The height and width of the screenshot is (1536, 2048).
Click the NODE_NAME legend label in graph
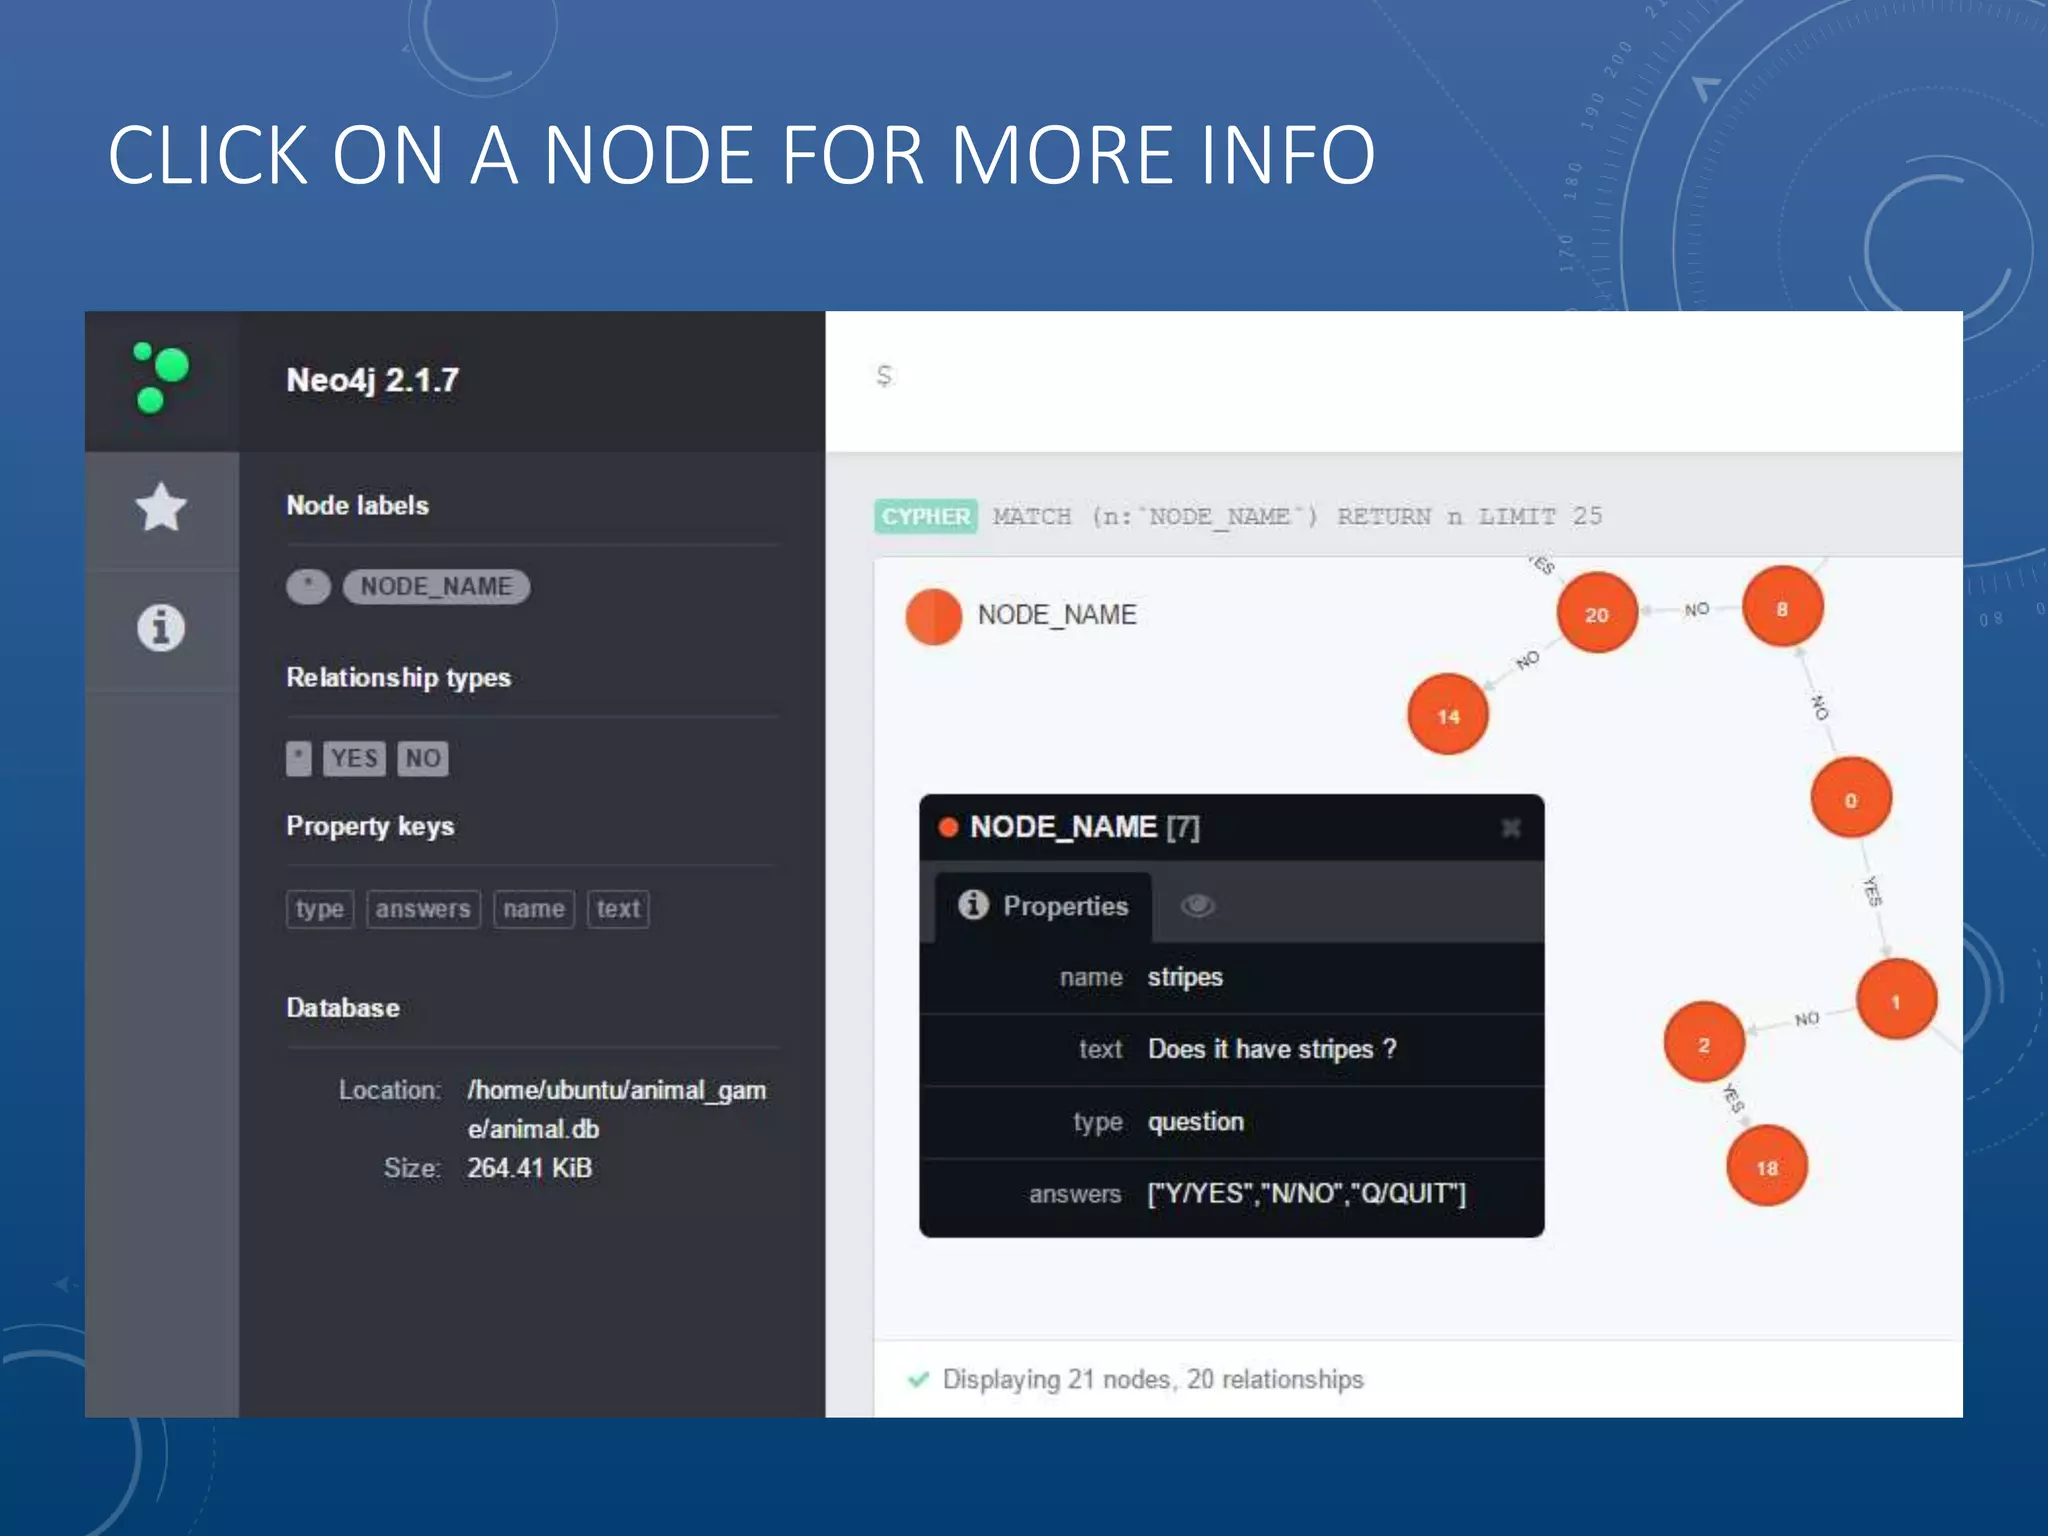[1057, 615]
